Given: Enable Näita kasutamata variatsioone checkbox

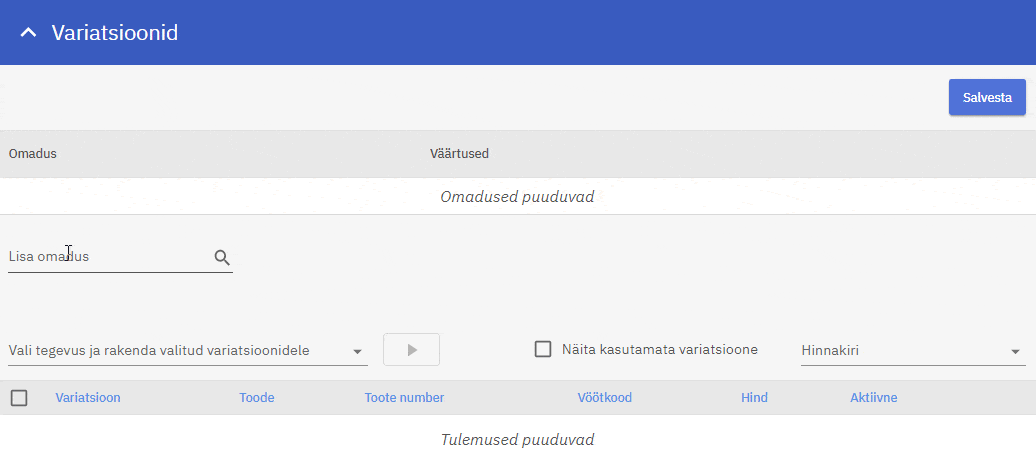Looking at the screenshot, I should click(x=543, y=349).
